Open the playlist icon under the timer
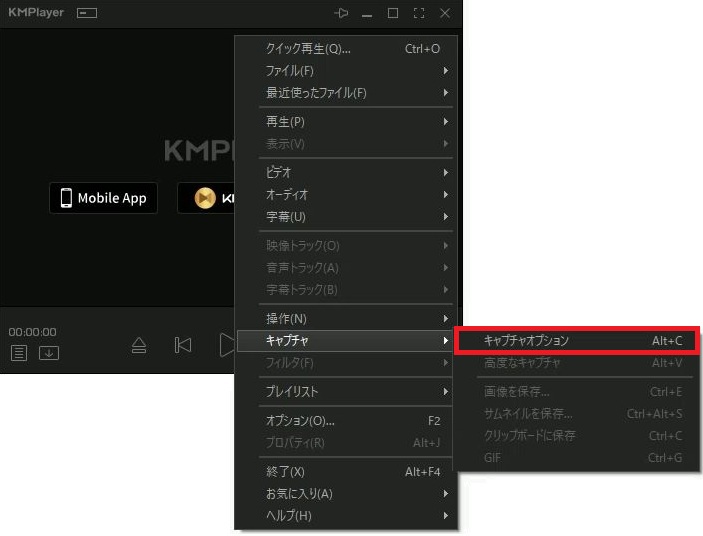The width and height of the screenshot is (703, 536). pos(19,353)
